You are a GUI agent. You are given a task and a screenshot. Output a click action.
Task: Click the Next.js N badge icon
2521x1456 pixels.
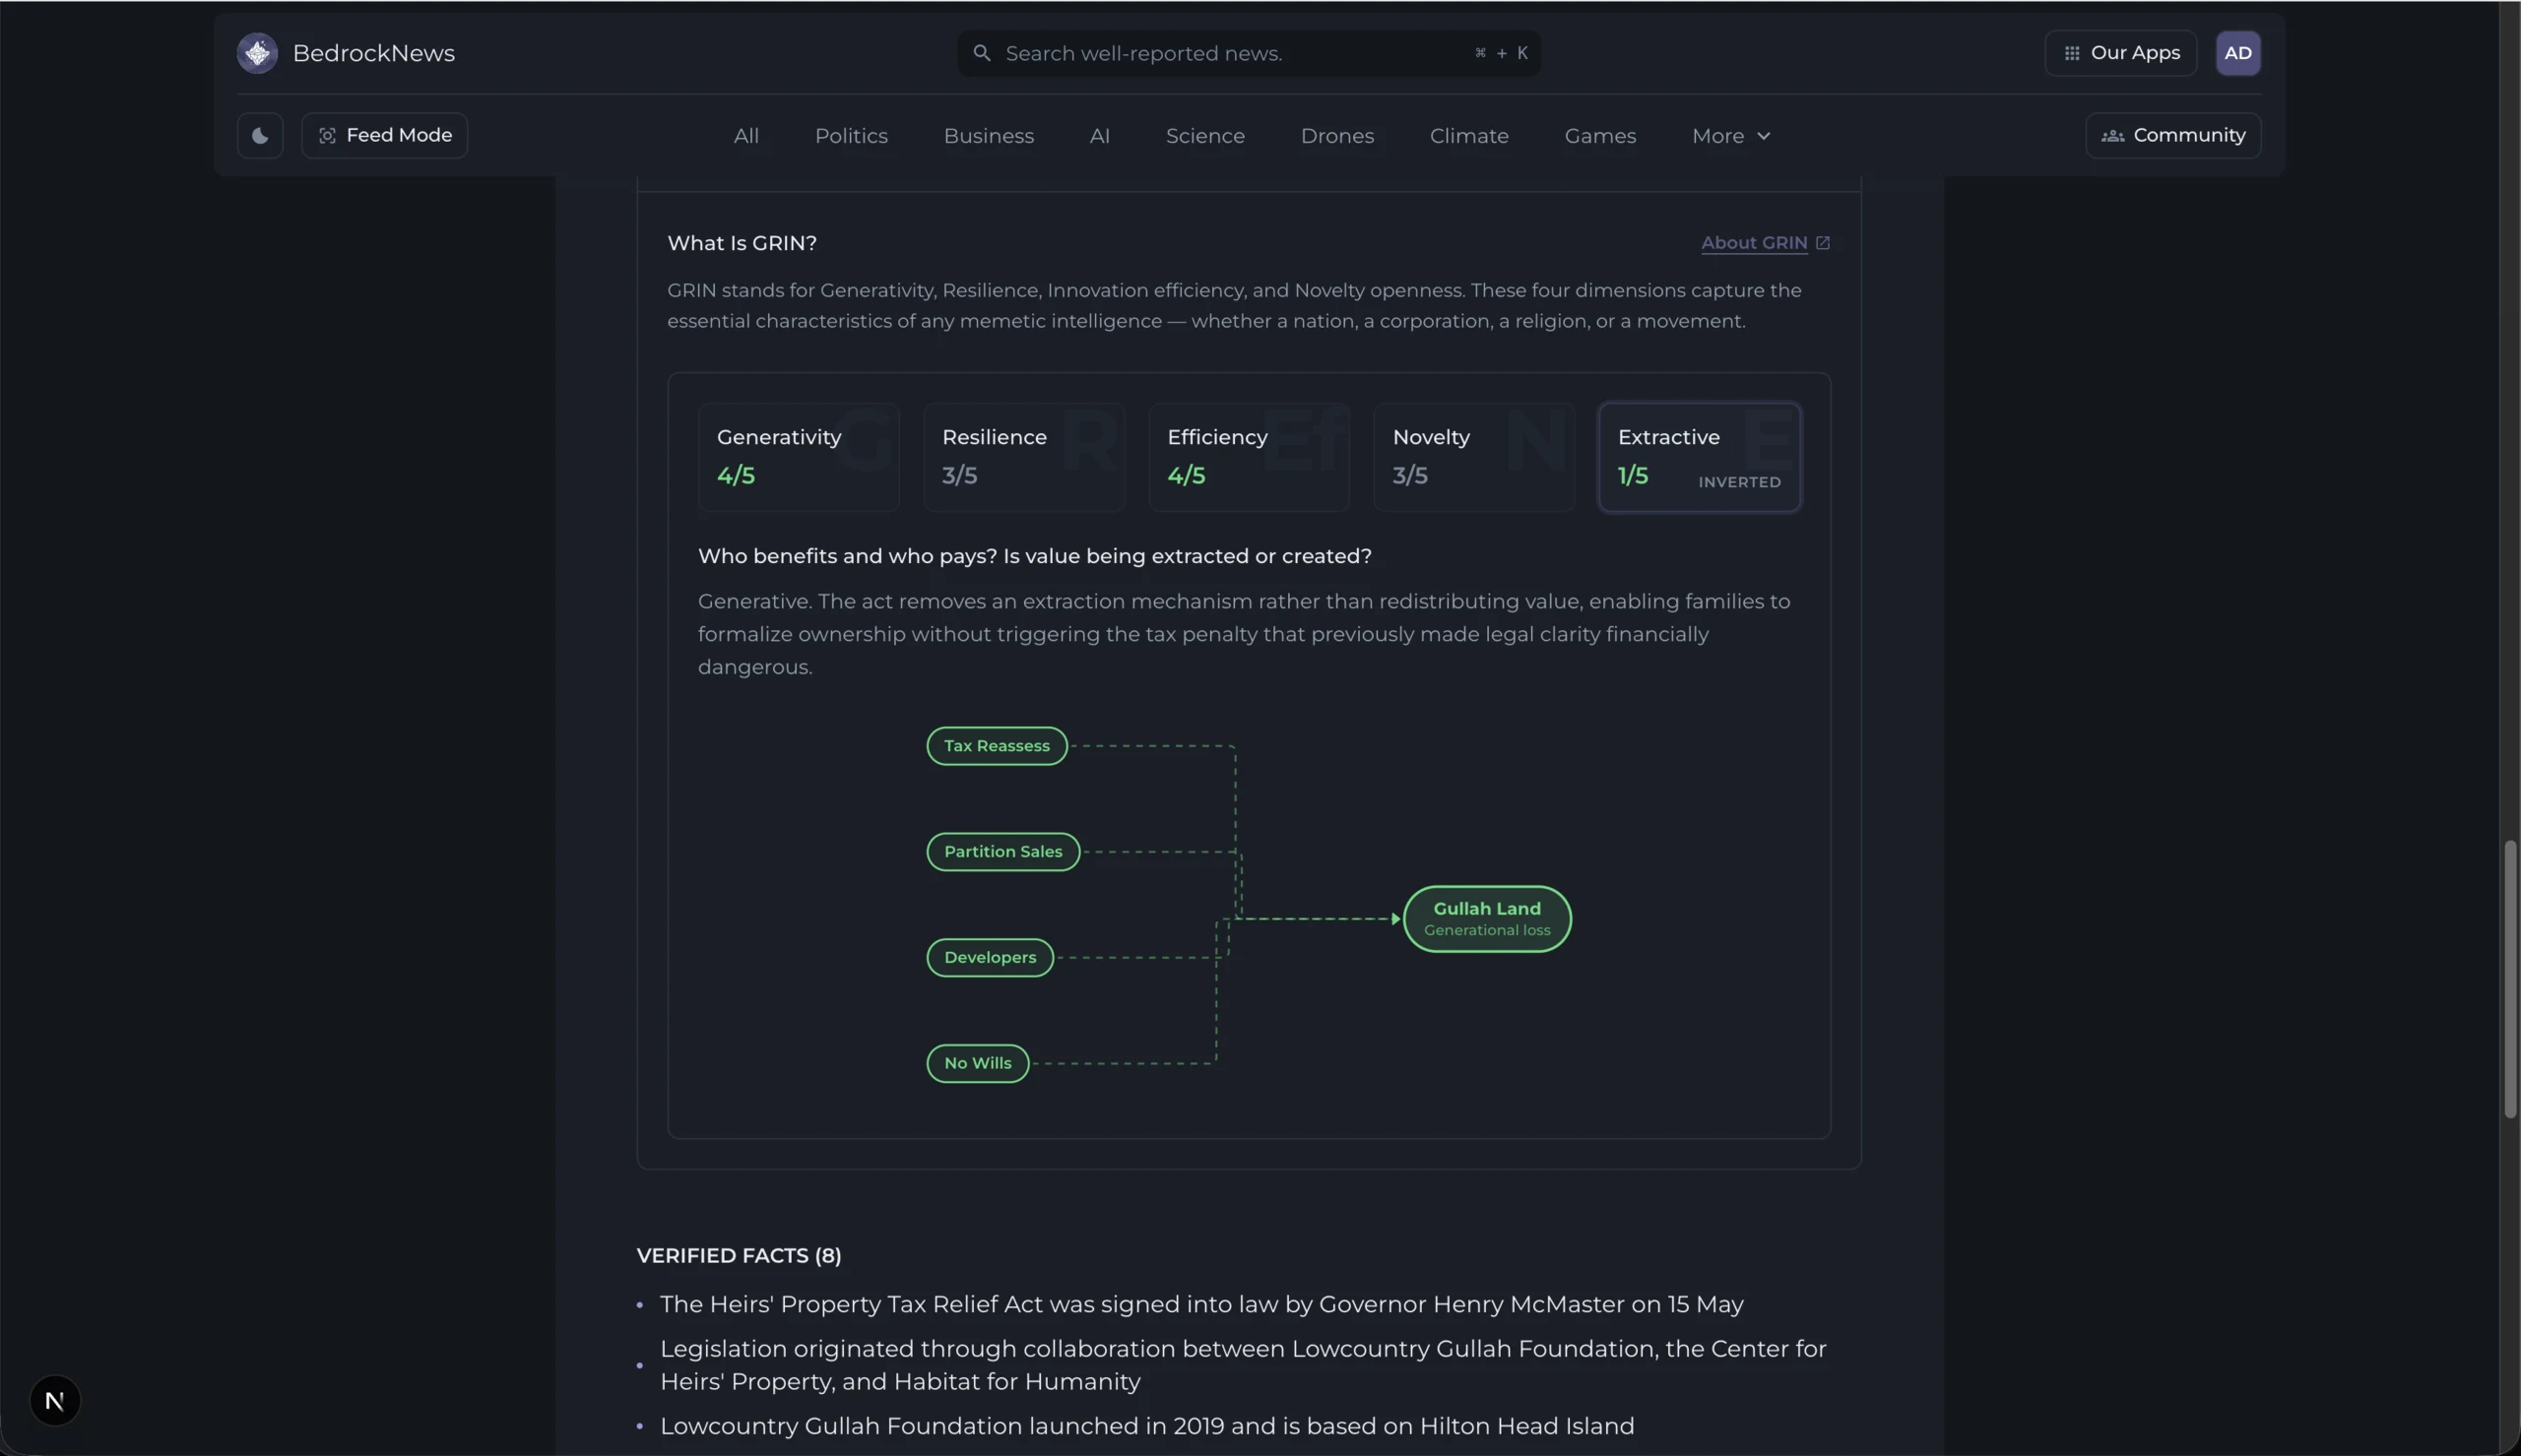coord(55,1400)
